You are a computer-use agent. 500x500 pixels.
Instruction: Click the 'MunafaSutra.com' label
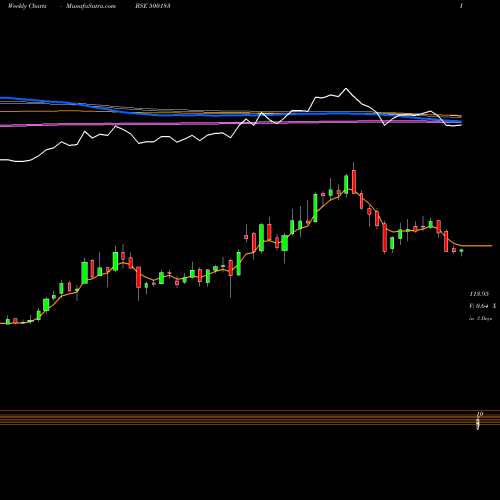pos(91,6)
